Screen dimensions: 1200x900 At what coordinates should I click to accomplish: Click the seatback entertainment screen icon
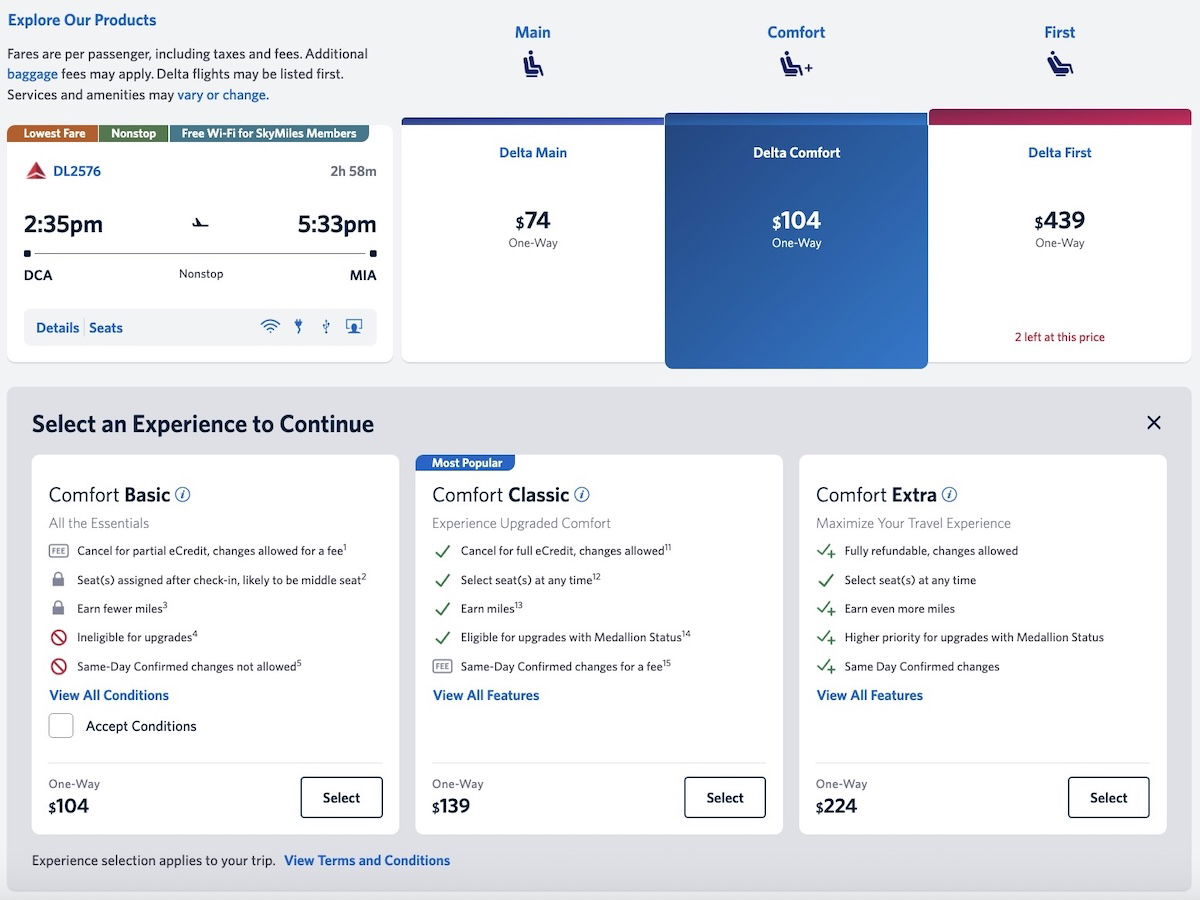click(x=353, y=326)
